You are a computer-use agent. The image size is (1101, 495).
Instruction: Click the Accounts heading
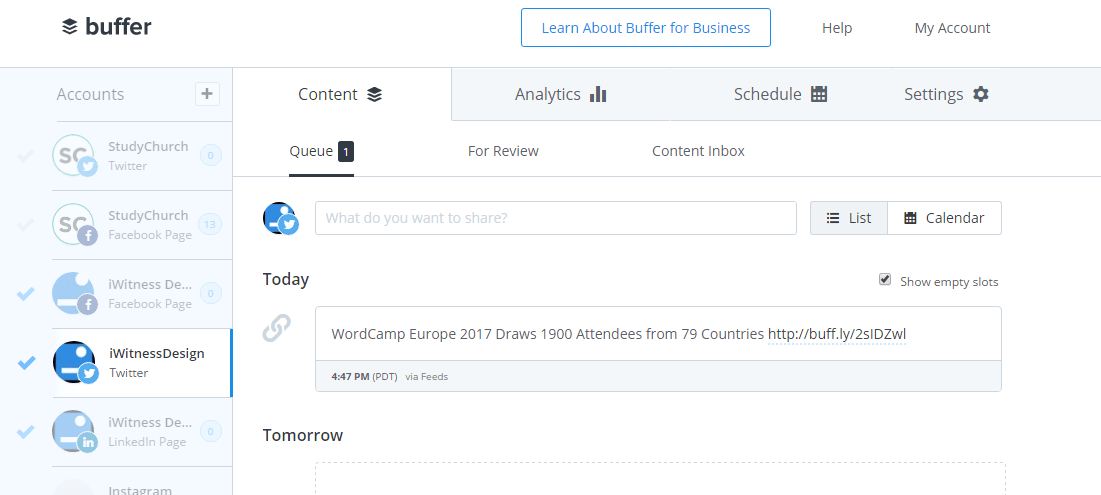point(90,94)
